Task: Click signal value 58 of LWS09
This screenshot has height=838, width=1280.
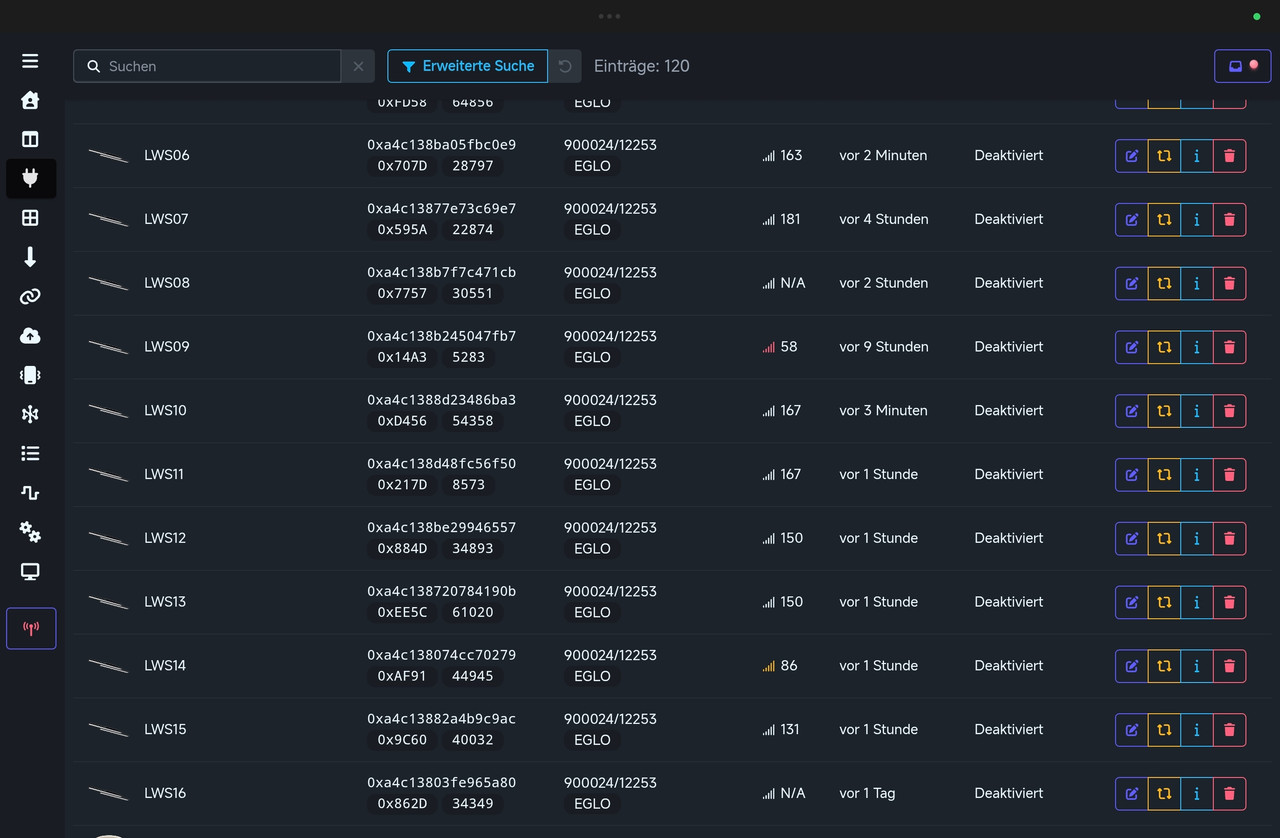Action: (x=789, y=347)
